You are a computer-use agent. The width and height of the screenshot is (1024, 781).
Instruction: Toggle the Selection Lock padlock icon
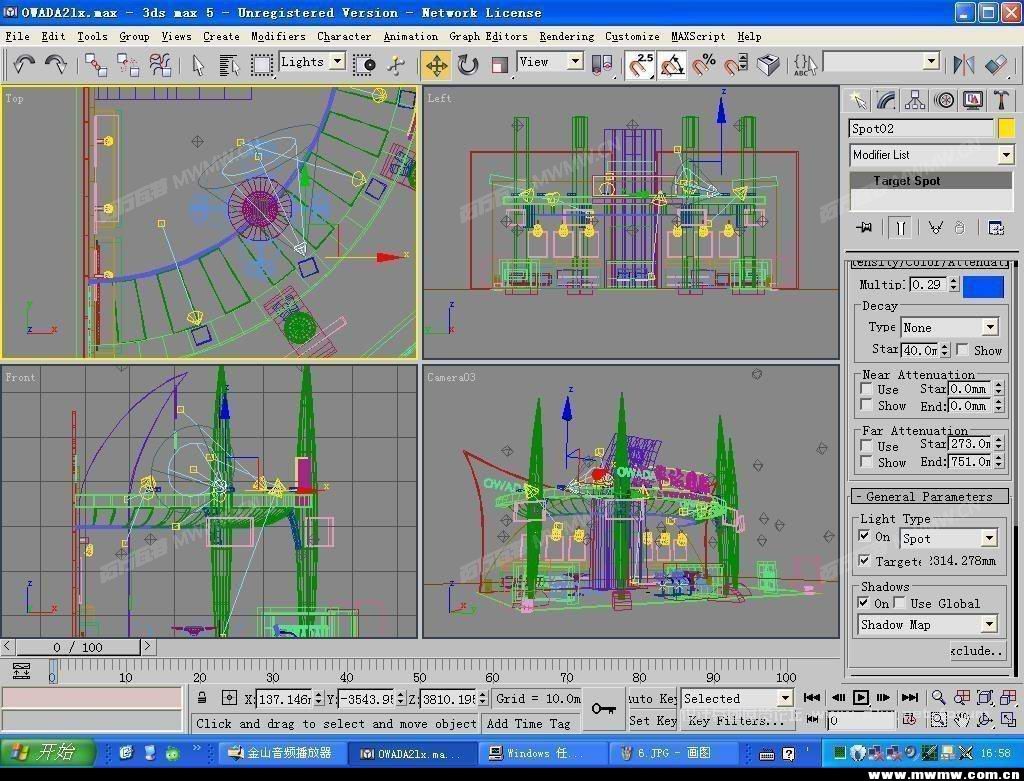point(202,697)
